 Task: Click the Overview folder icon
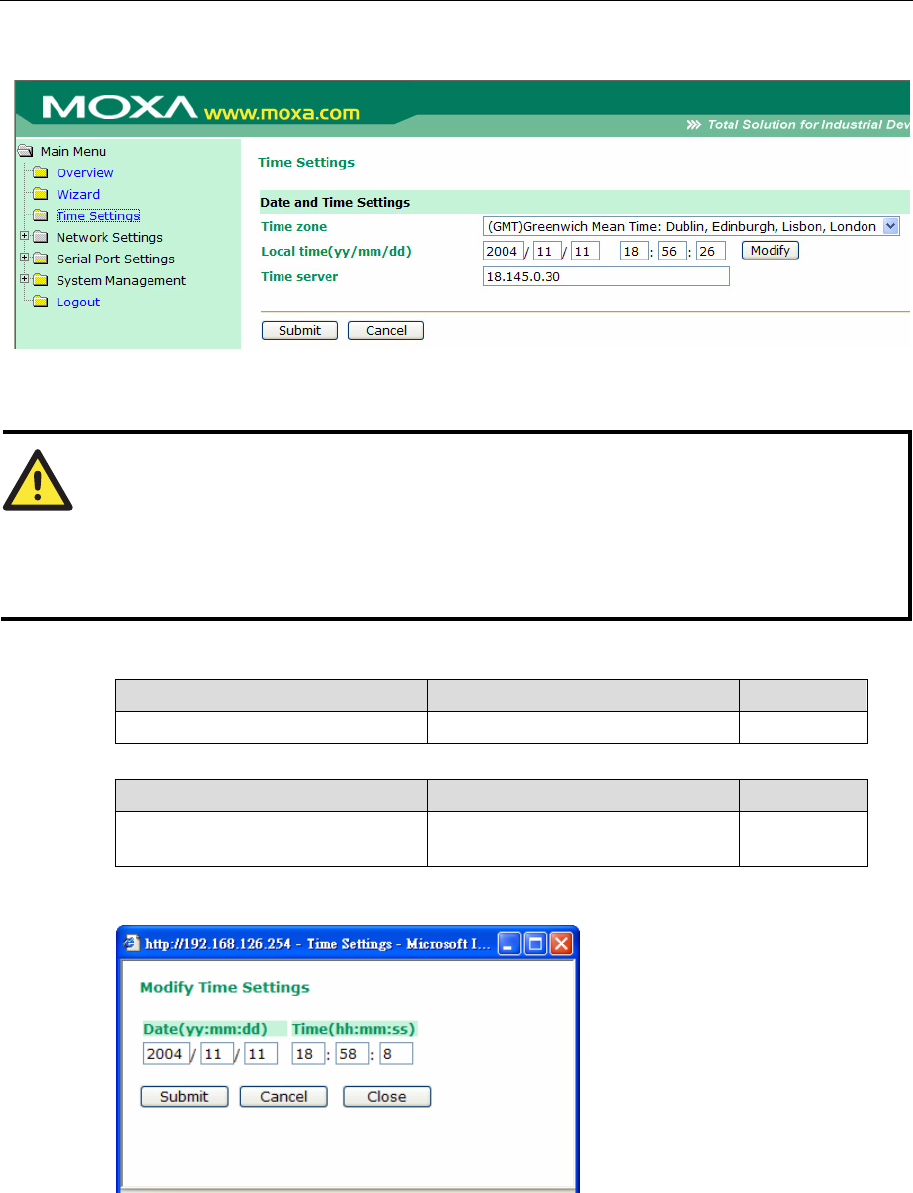41,173
